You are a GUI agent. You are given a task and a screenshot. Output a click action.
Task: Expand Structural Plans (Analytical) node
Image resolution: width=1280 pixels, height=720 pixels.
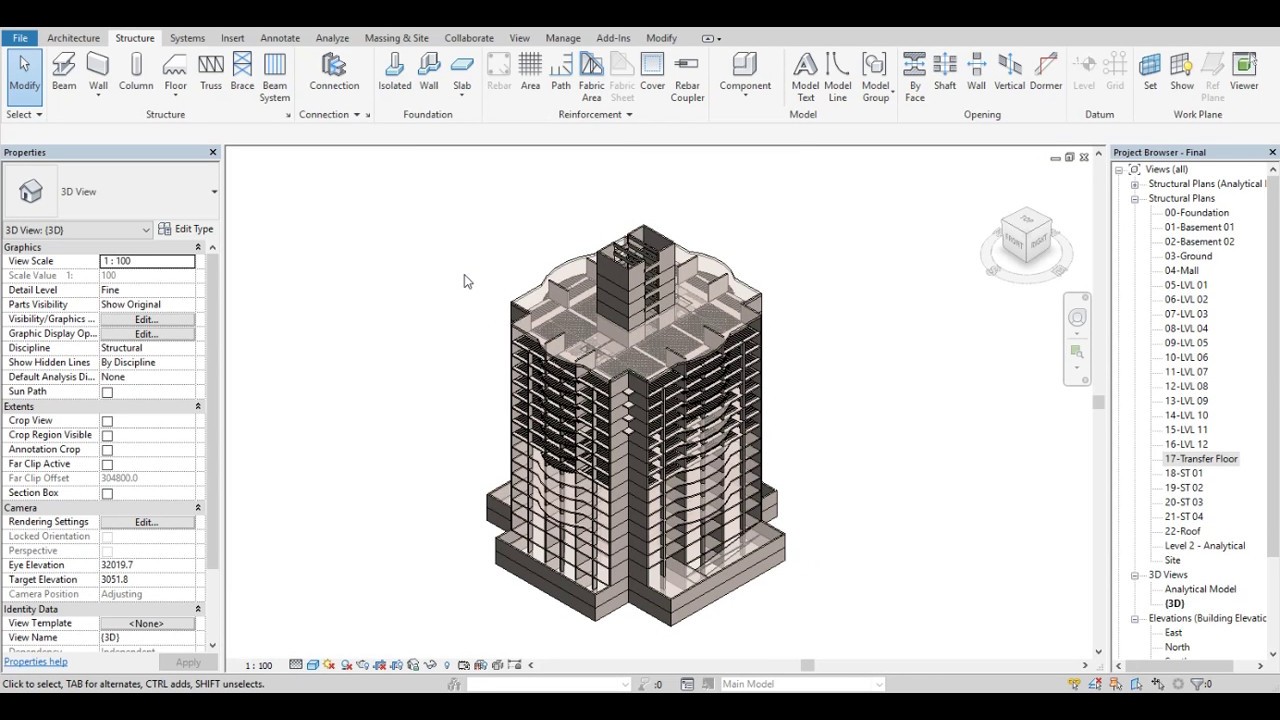[1135, 184]
